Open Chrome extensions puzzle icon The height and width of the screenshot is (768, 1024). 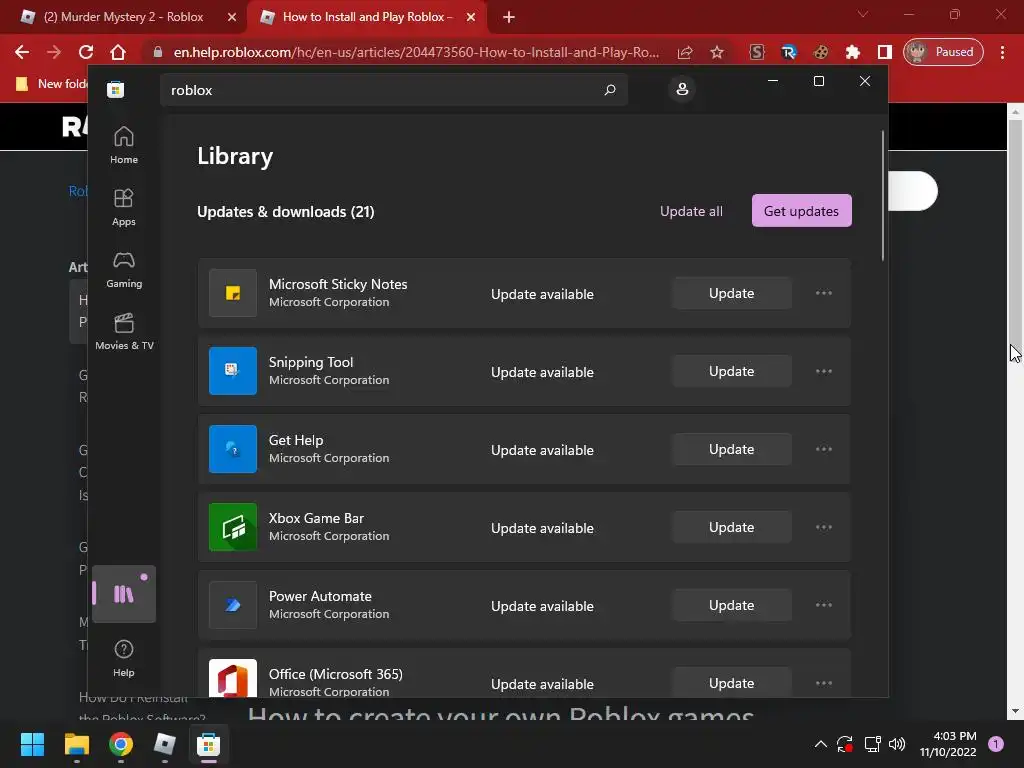852,52
